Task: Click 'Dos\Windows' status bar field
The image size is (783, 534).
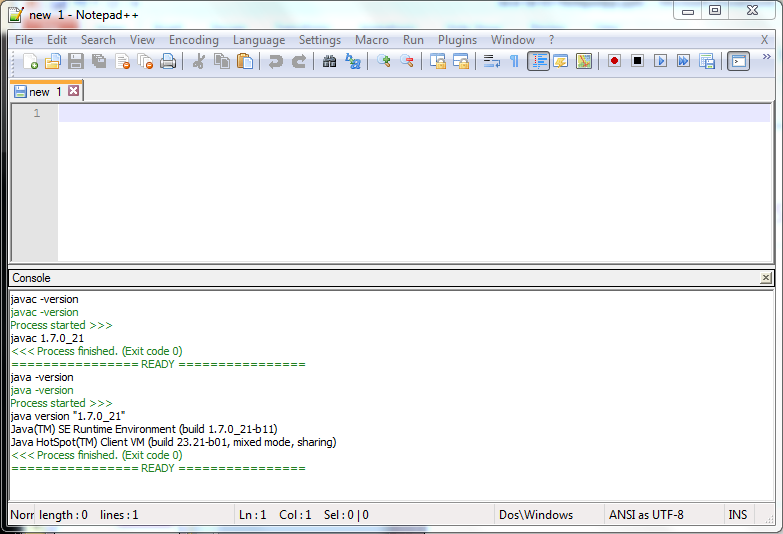Action: pos(549,515)
